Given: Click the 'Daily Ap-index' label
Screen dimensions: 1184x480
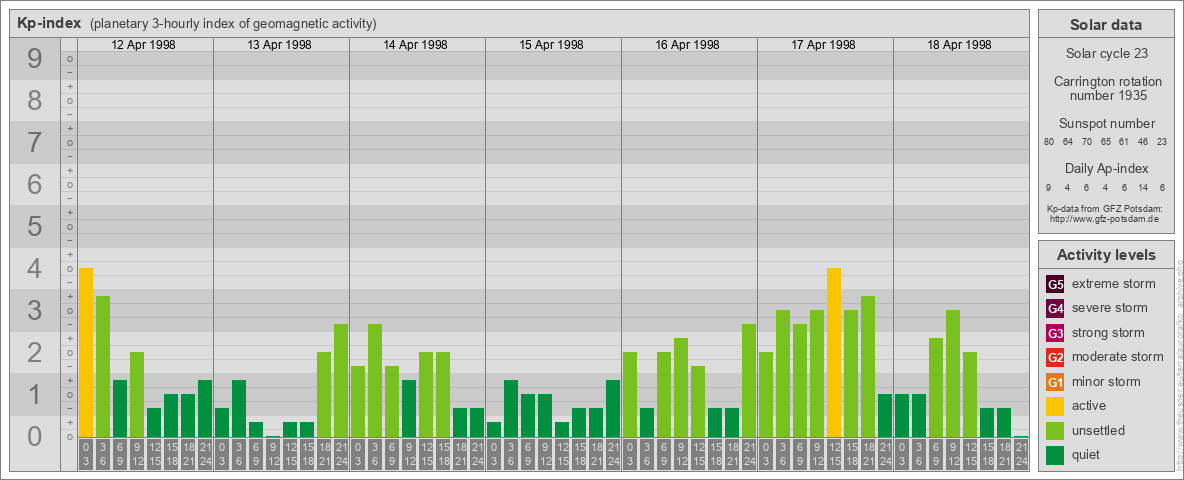Looking at the screenshot, I should coord(1106,168).
